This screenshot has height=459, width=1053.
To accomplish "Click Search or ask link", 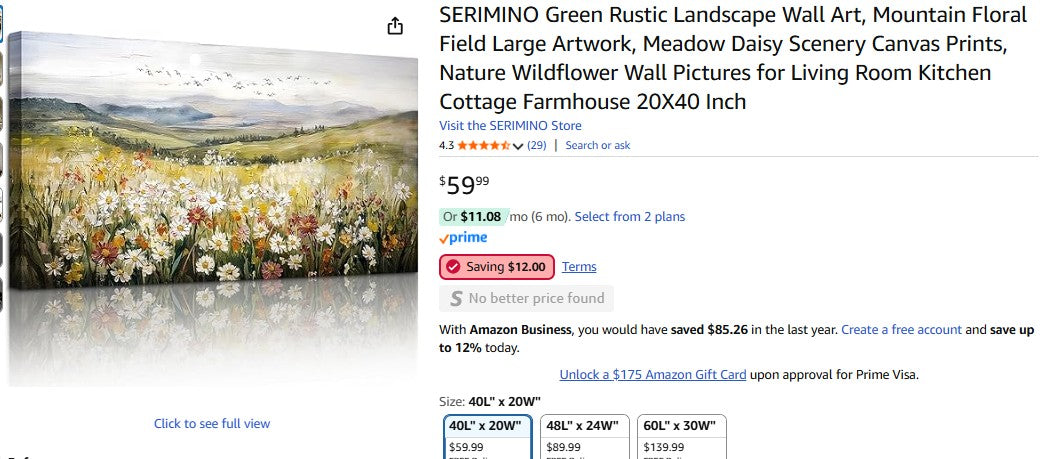I will click(x=598, y=145).
